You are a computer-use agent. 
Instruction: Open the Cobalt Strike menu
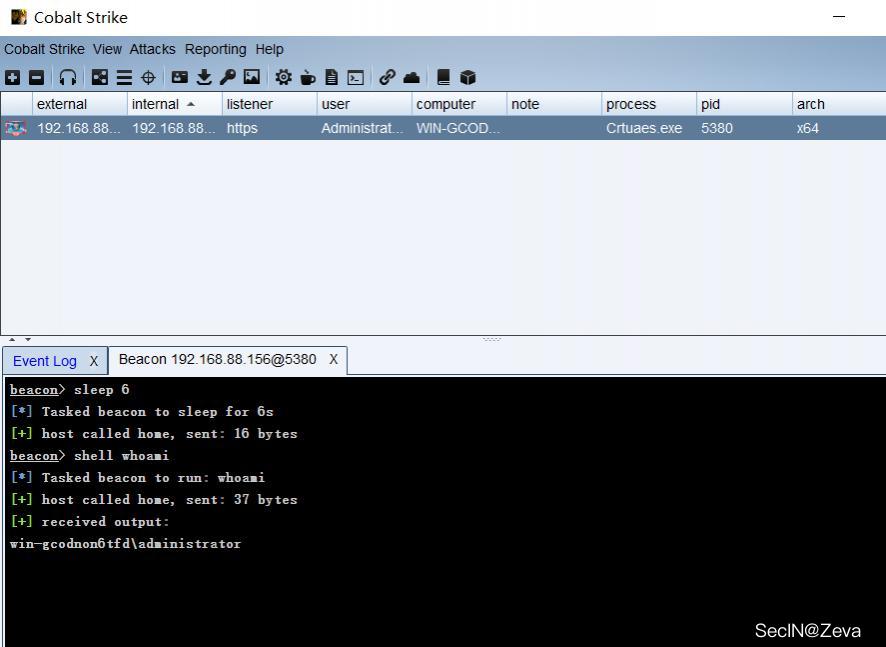pyautogui.click(x=44, y=49)
